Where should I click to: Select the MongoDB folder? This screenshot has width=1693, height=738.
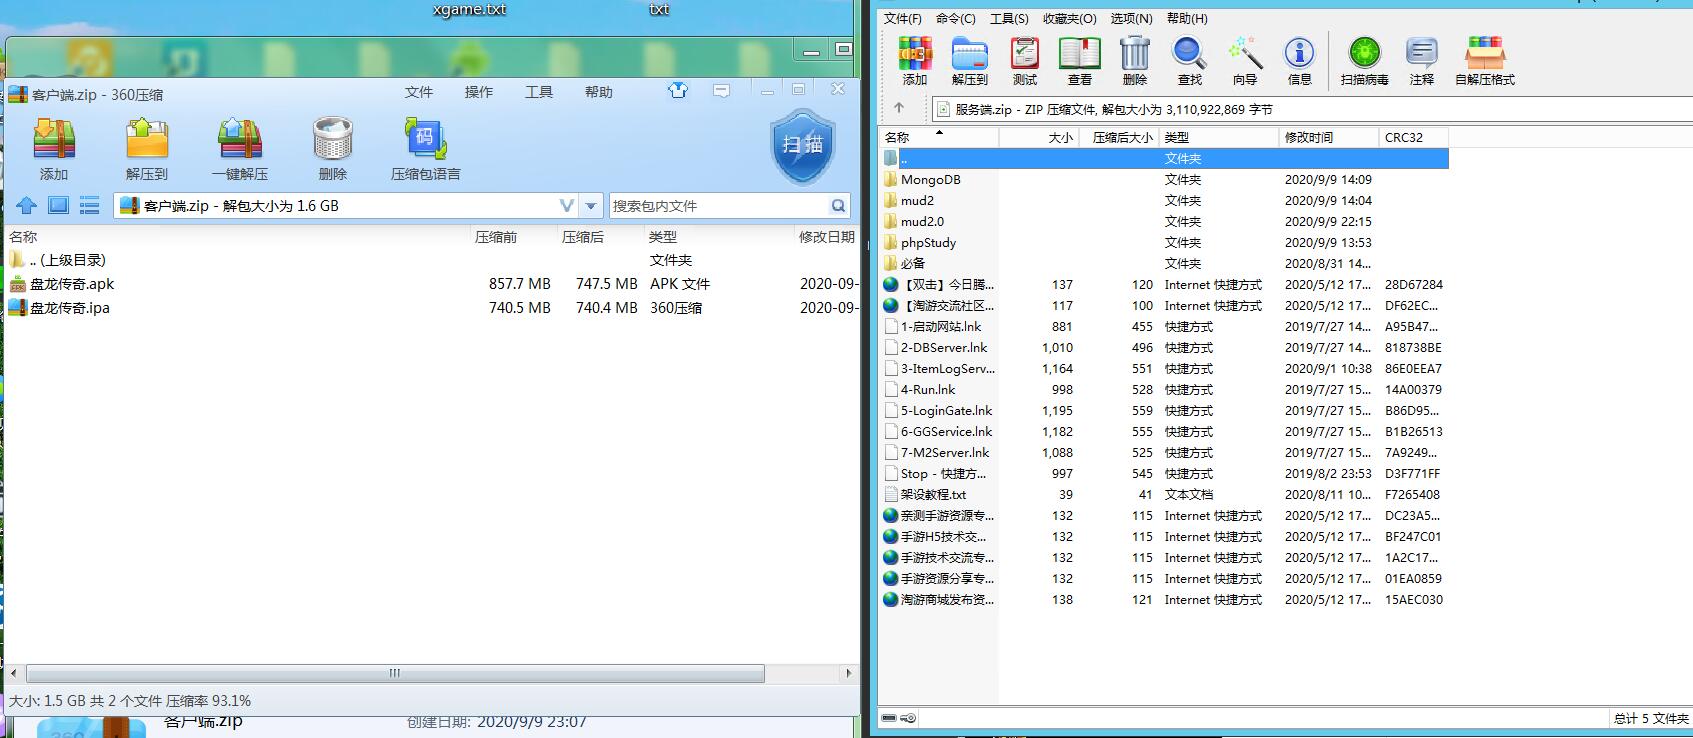pos(930,180)
